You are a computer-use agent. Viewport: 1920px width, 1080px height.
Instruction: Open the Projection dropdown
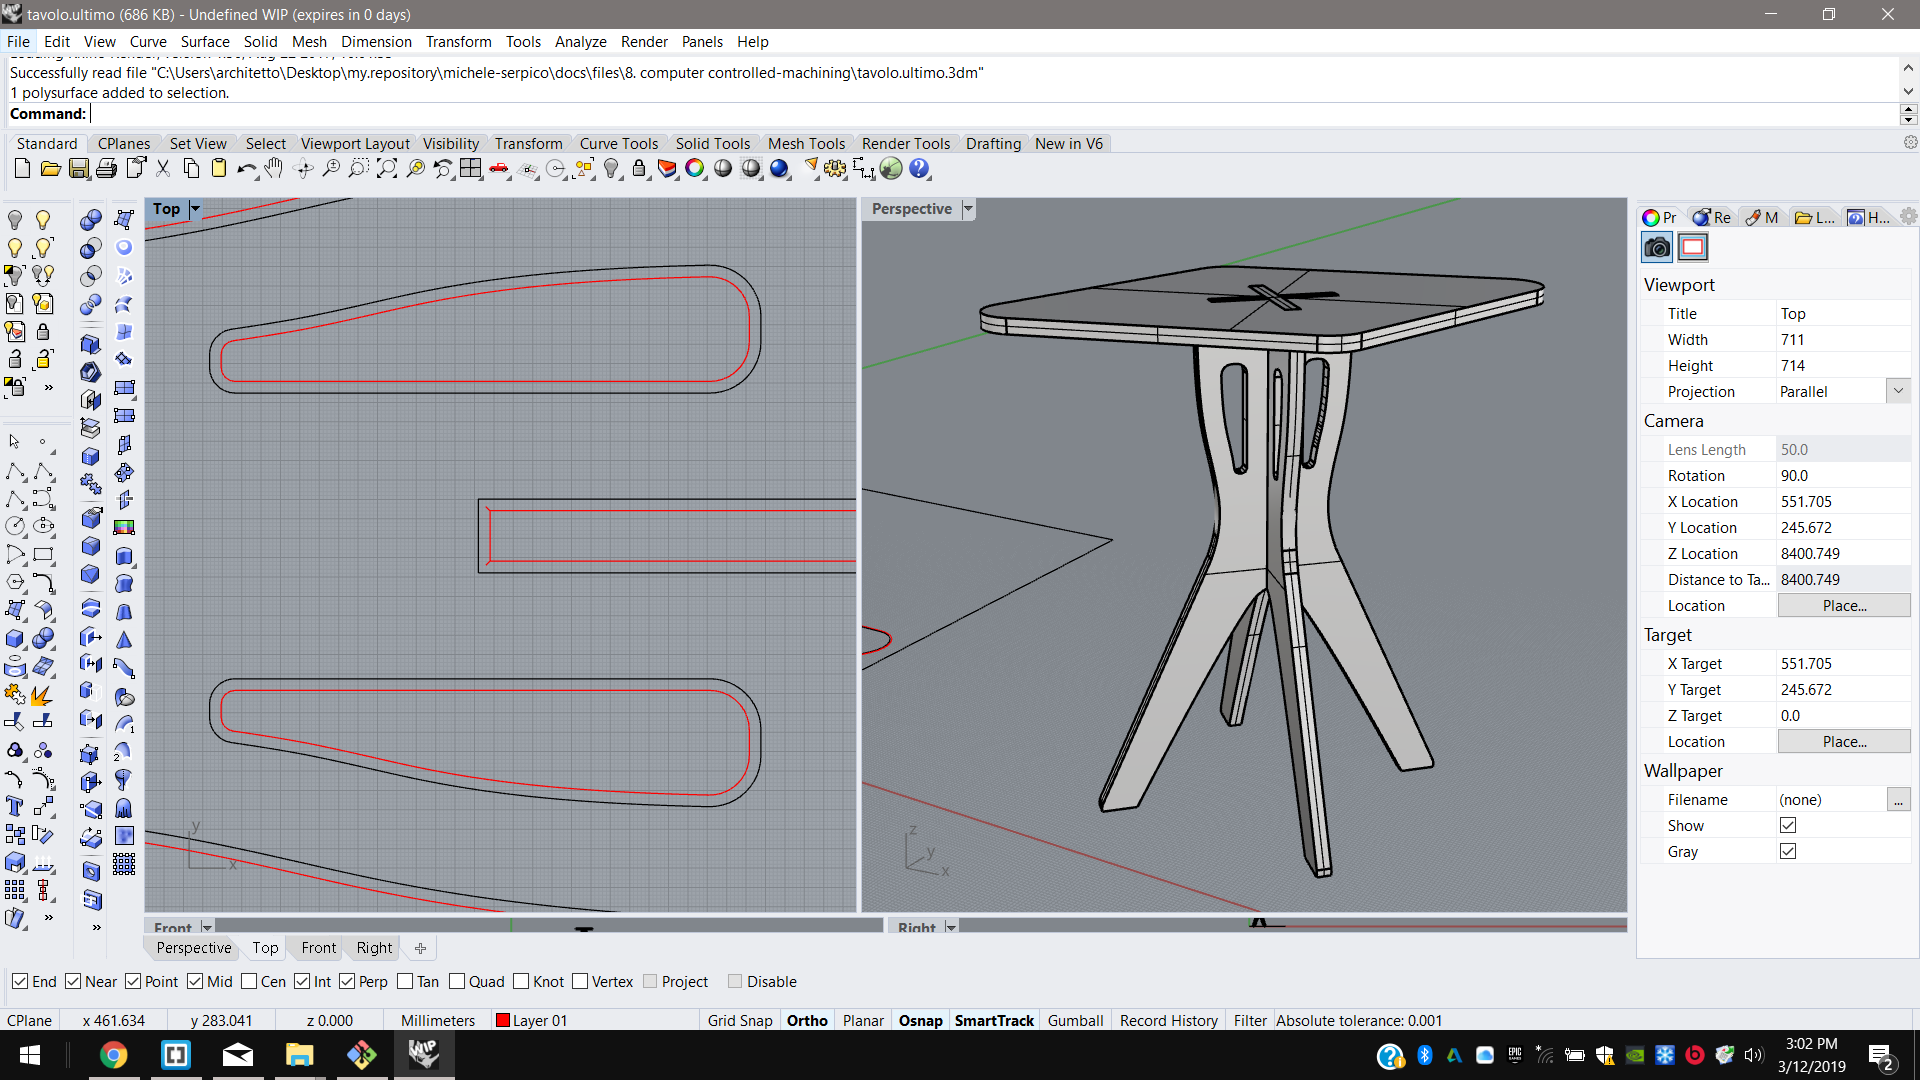[1898, 392]
